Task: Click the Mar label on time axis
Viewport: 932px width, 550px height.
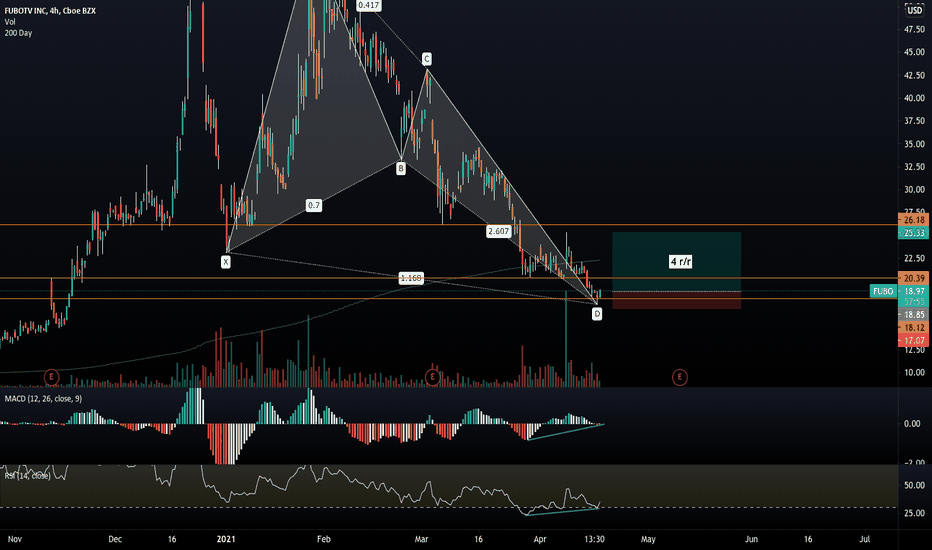Action: [421, 539]
